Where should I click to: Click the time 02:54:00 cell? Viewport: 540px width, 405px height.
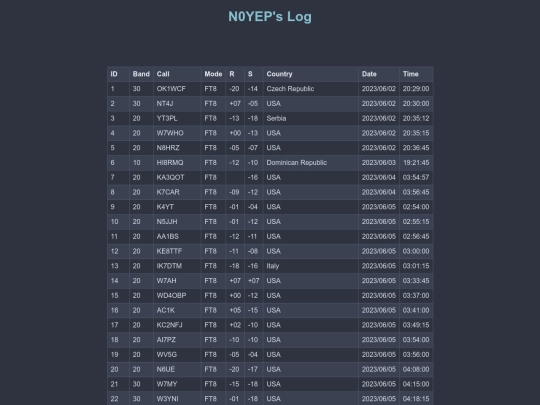click(x=416, y=207)
